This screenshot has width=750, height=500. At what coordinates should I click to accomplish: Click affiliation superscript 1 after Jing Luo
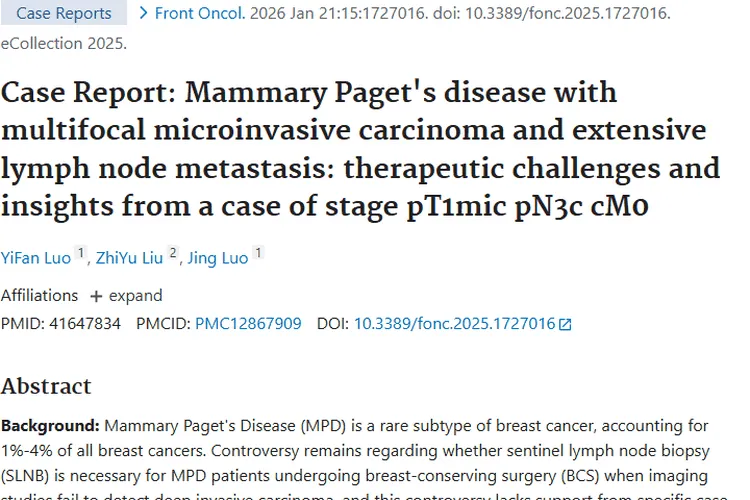click(x=258, y=254)
